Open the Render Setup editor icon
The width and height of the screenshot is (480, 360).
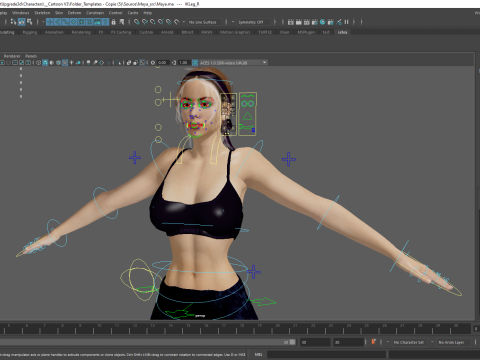pos(330,22)
